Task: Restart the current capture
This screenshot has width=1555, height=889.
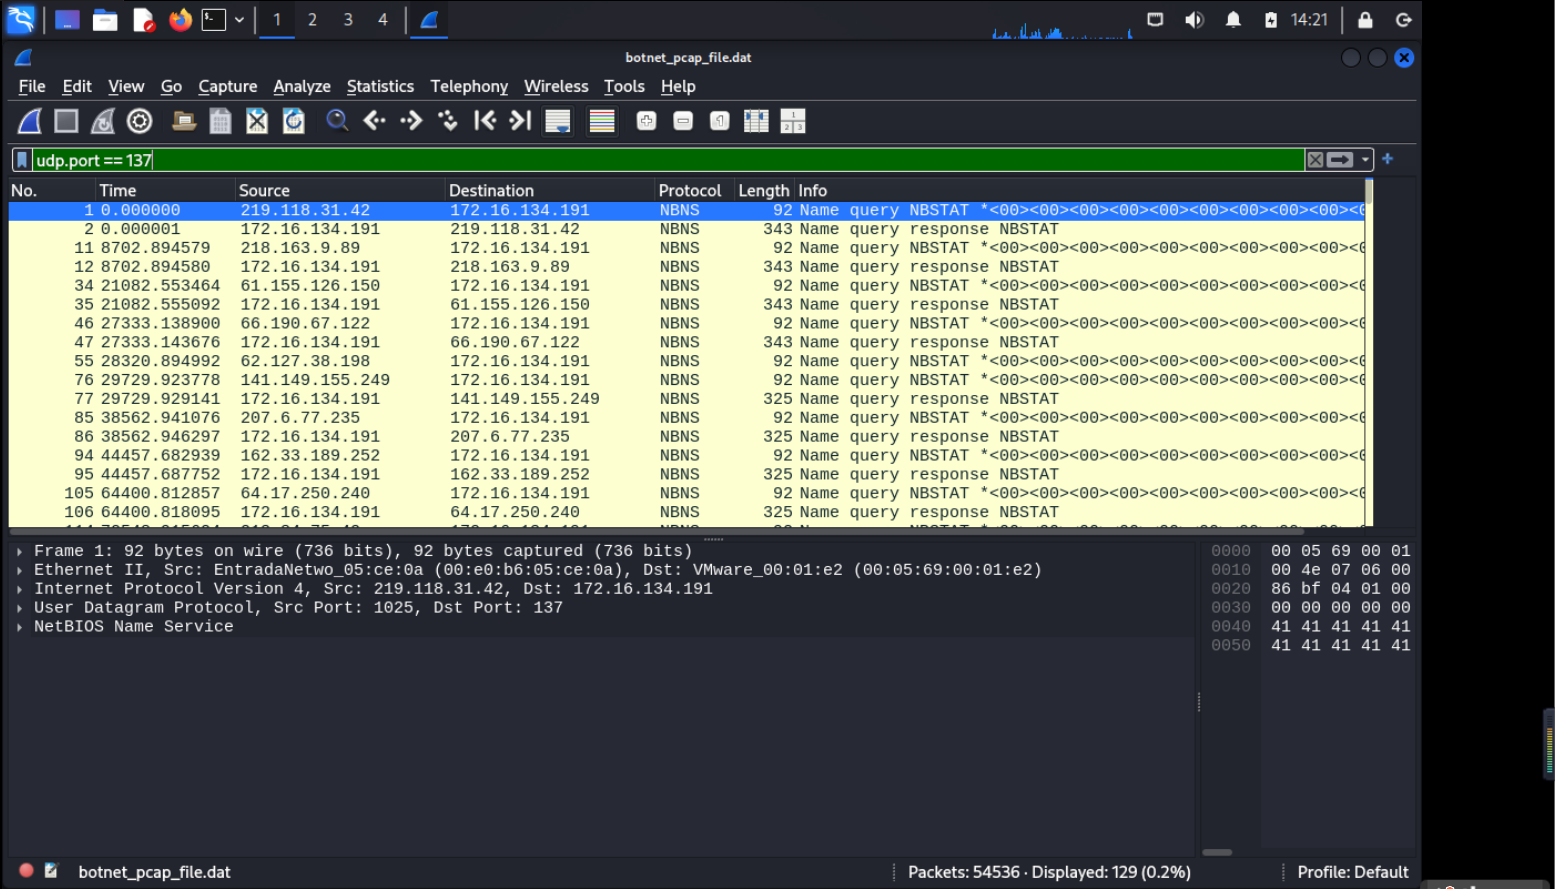Action: (x=103, y=121)
